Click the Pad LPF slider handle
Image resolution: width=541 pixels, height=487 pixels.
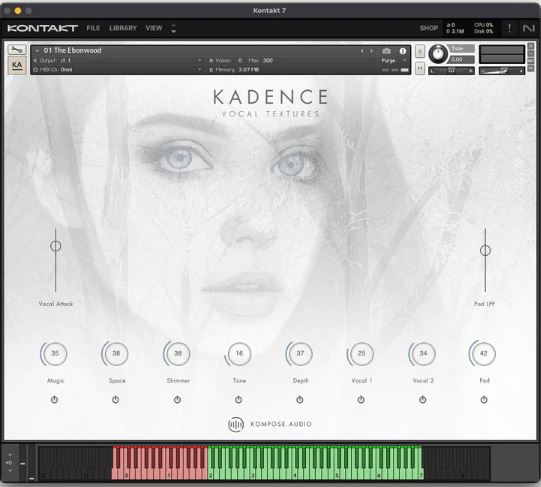coord(485,251)
